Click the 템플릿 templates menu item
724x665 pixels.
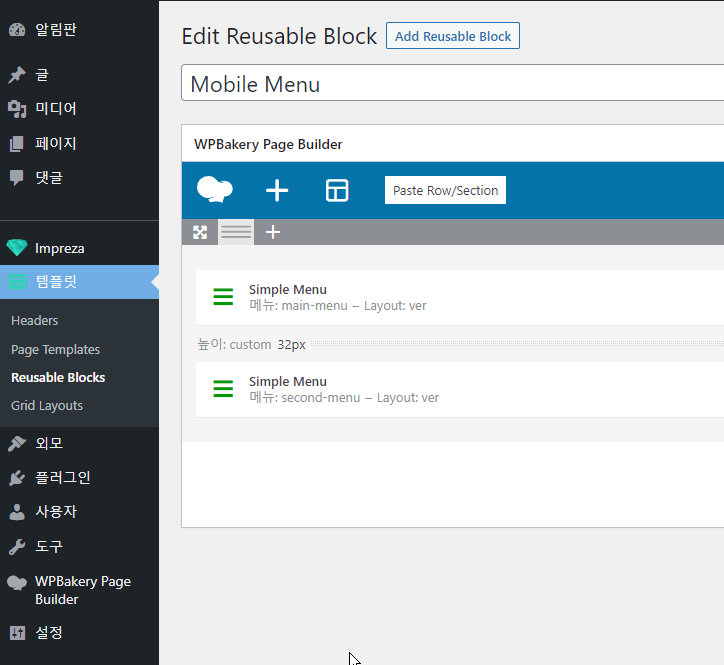pos(79,282)
